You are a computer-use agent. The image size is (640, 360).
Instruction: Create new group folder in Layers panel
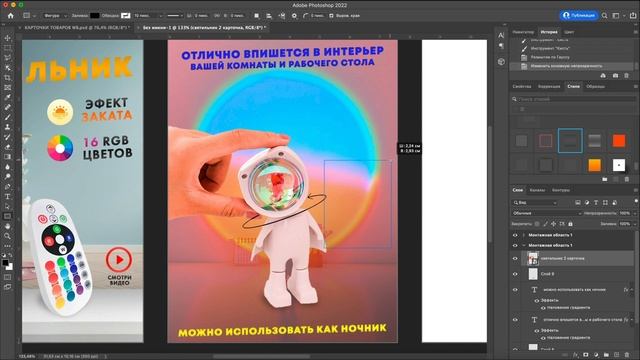[x=606, y=355]
